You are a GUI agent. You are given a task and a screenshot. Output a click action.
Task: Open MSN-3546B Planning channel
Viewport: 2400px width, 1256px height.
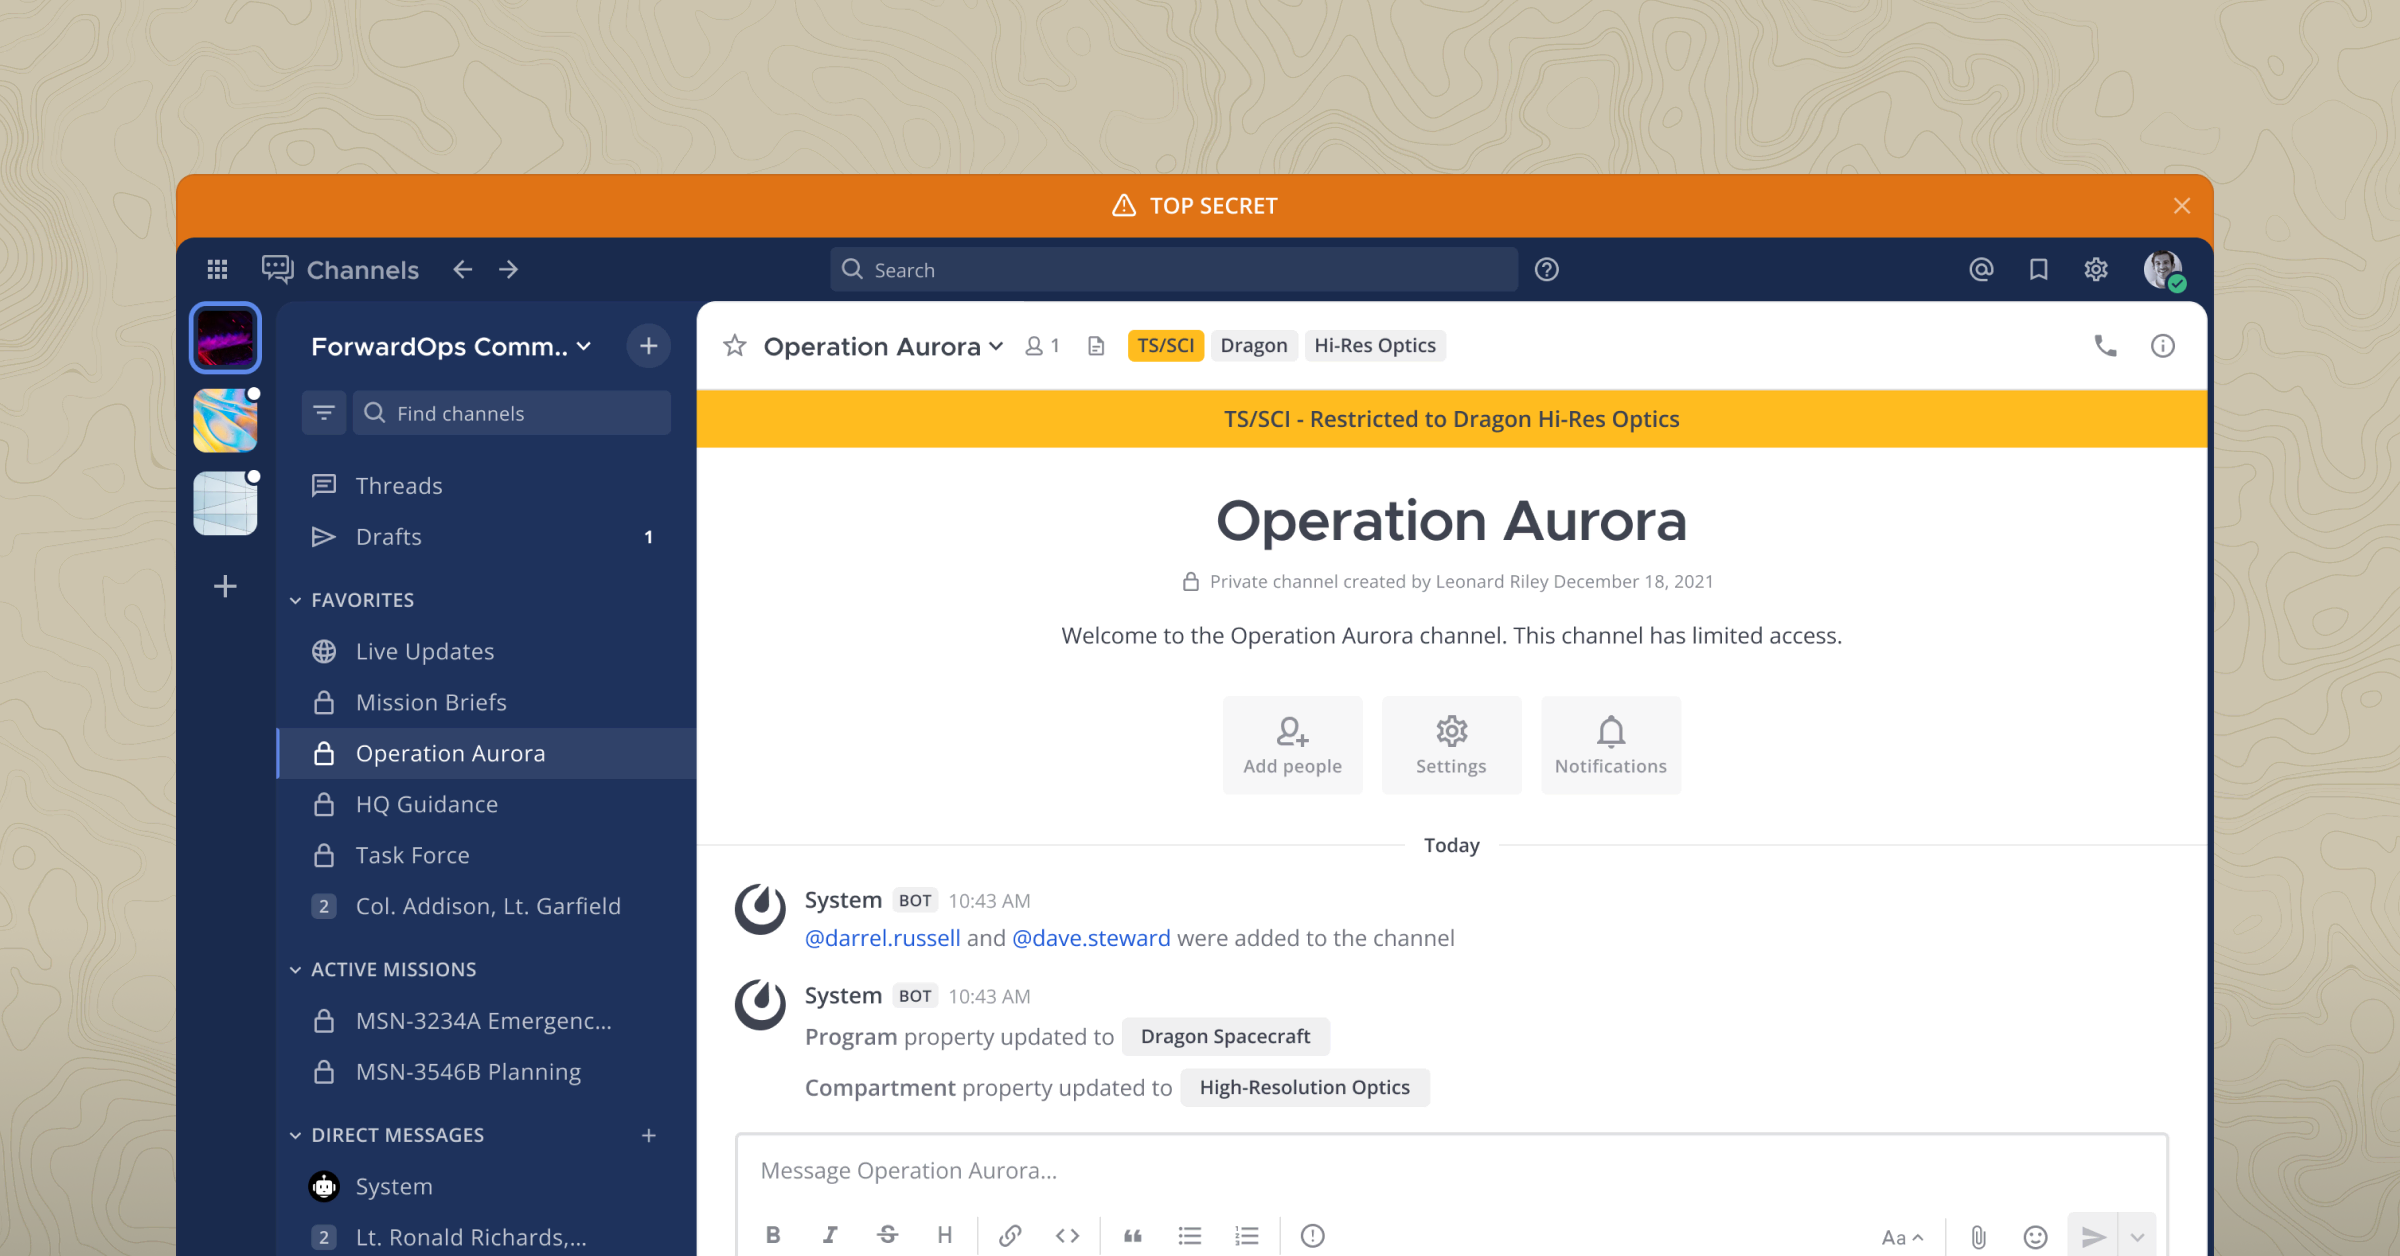tap(486, 1072)
